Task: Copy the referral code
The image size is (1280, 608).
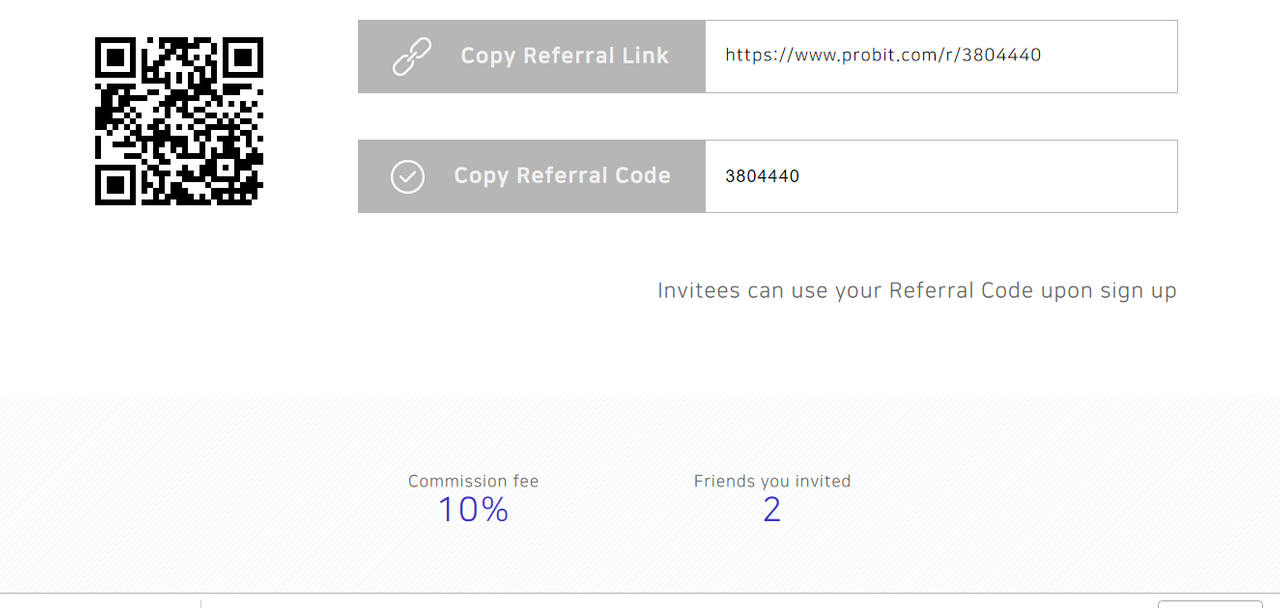Action: click(x=532, y=176)
